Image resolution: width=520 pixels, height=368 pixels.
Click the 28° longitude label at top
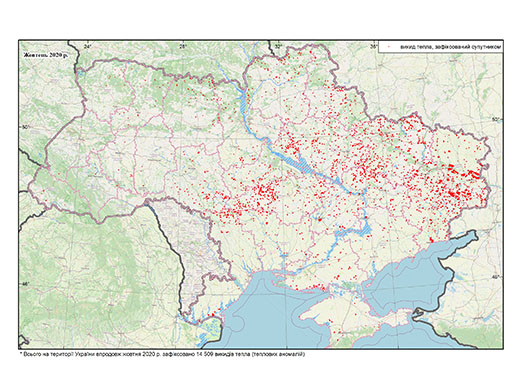pyautogui.click(x=183, y=46)
